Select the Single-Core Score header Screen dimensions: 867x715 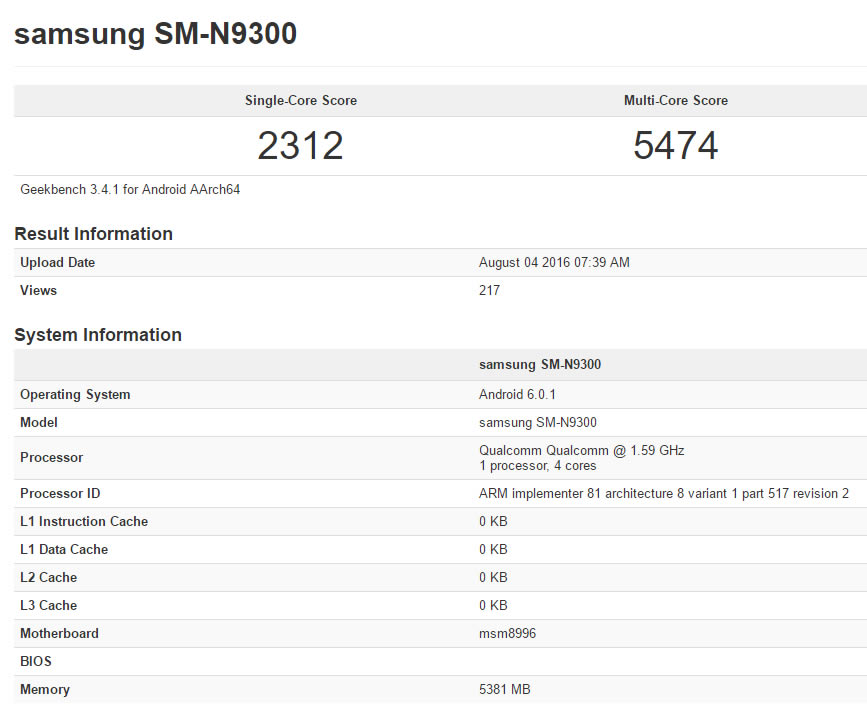tap(300, 101)
